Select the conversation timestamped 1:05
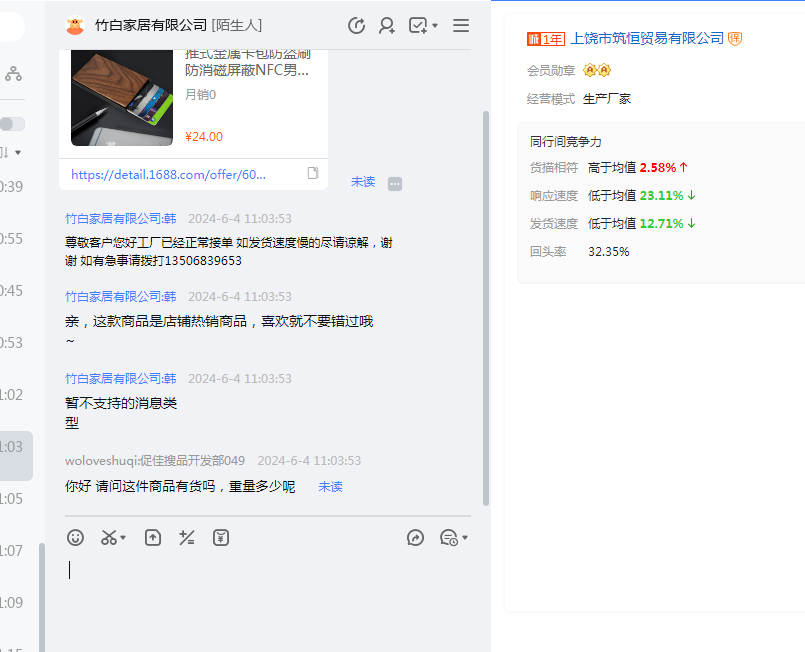The image size is (805, 652). click(x=11, y=498)
